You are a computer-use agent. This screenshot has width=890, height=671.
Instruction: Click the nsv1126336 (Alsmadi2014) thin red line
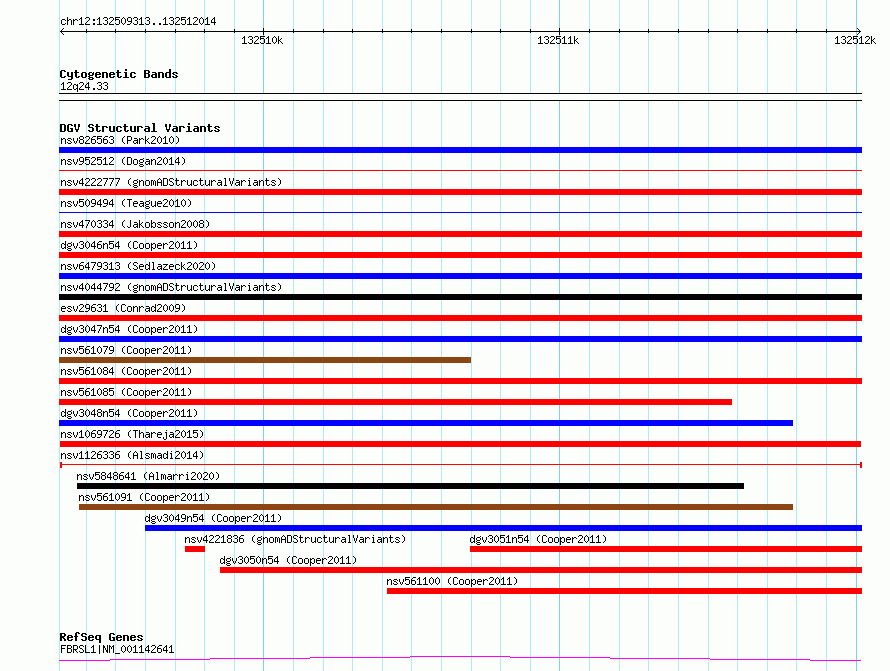[460, 465]
